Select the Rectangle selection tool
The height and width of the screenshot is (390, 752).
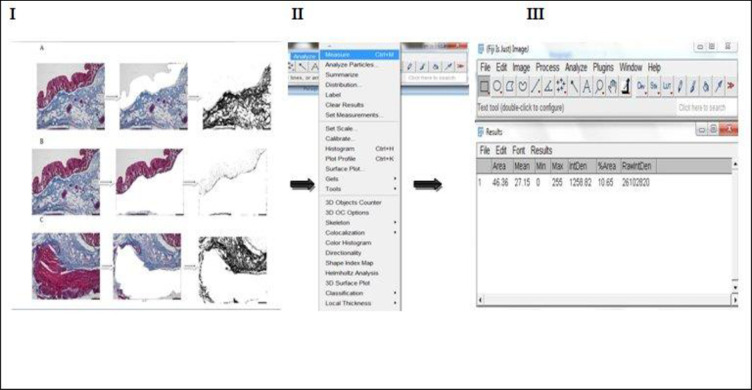tap(484, 86)
